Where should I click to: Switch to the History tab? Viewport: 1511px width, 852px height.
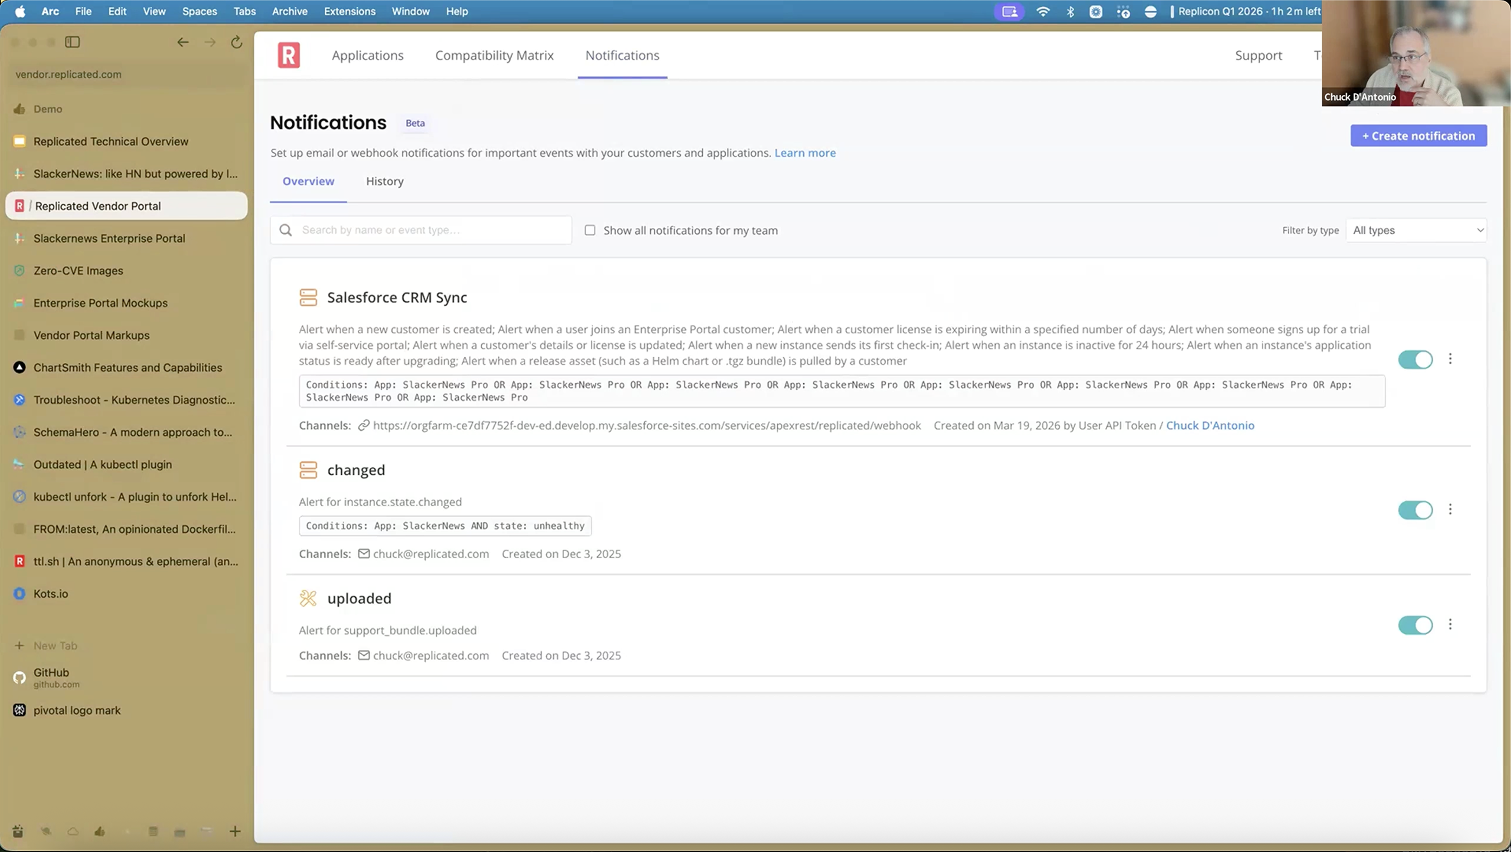click(x=385, y=181)
